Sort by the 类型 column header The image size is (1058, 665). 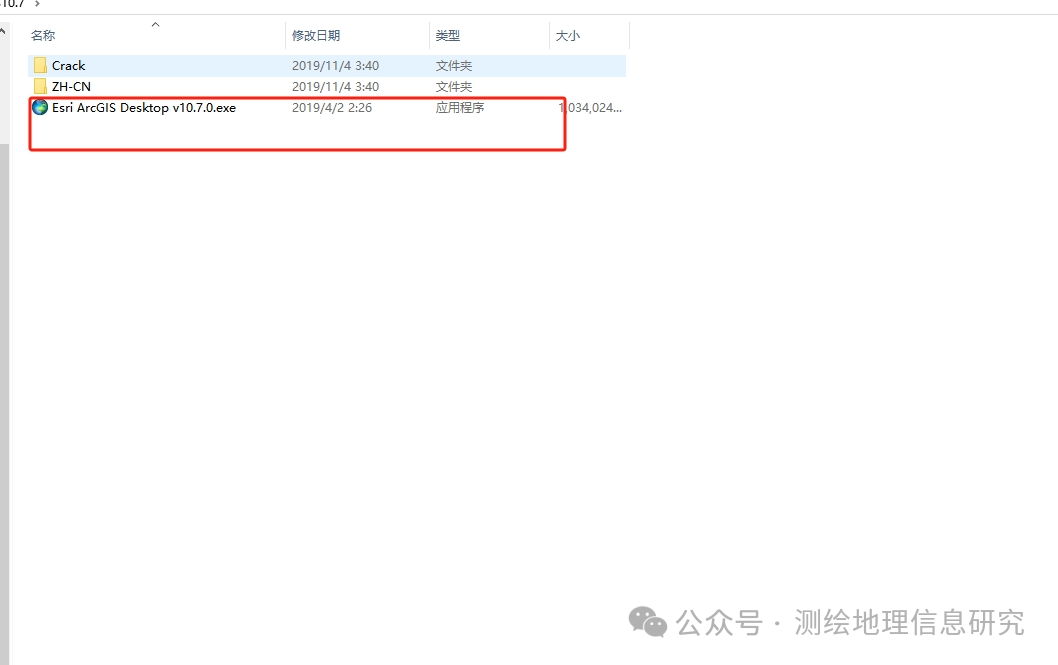[x=447, y=36]
